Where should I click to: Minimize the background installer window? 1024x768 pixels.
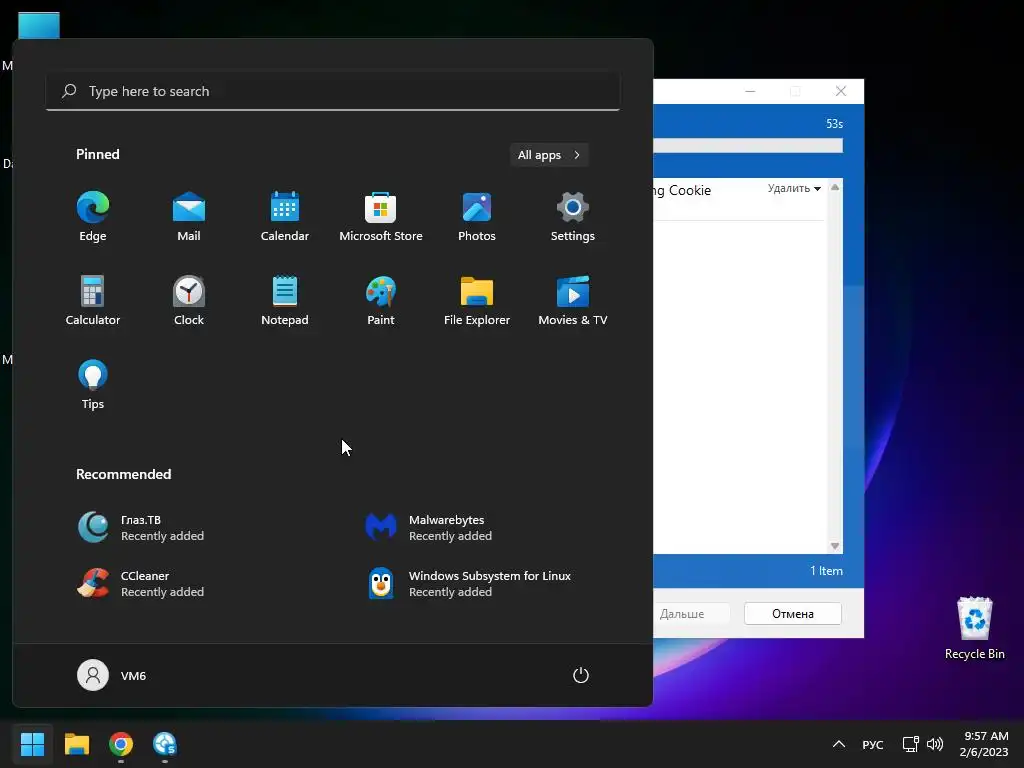pos(750,91)
